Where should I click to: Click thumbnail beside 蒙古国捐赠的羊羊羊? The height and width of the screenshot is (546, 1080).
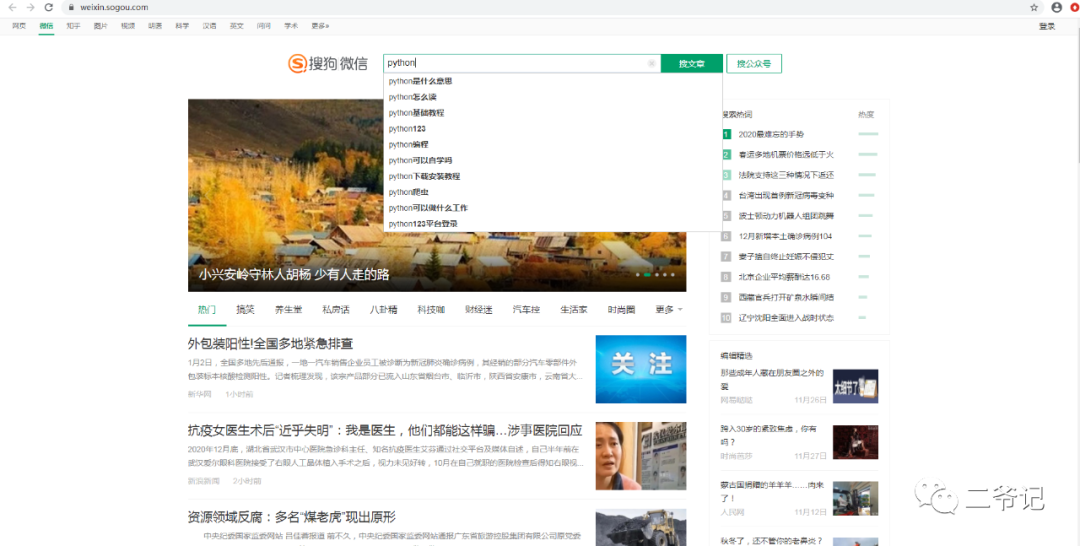pos(855,498)
